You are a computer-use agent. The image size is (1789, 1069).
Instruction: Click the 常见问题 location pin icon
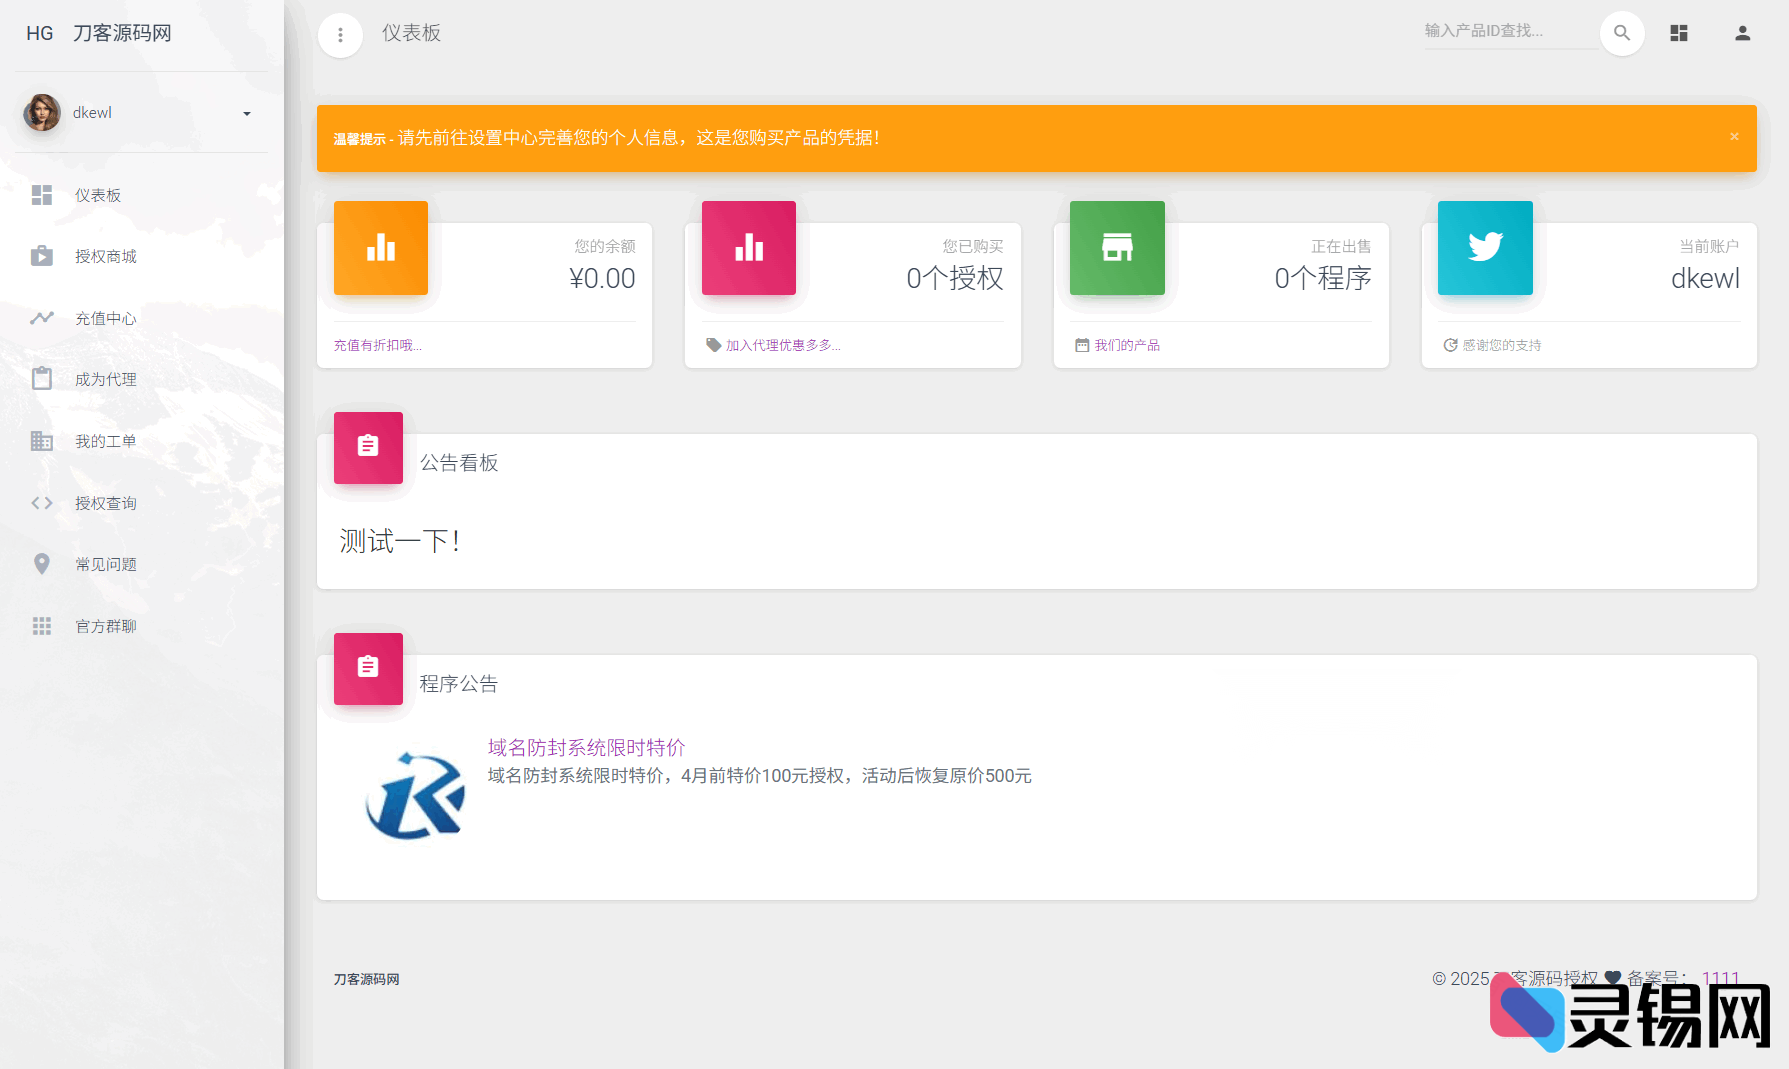point(42,563)
